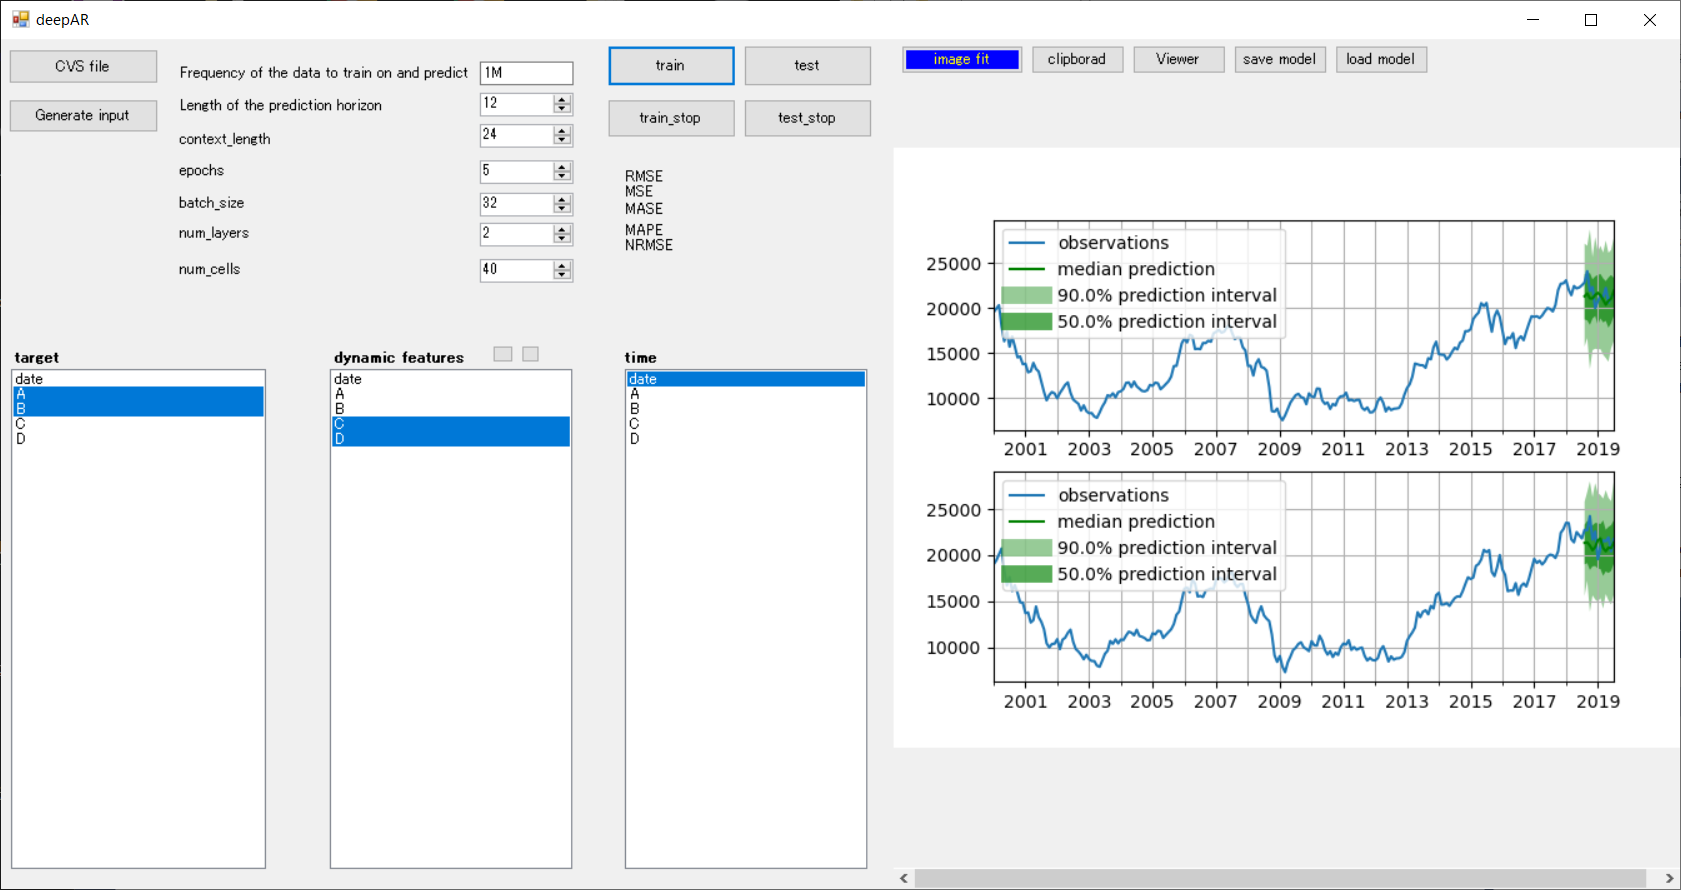Increase batch_size with up arrow
The height and width of the screenshot is (890, 1681).
tap(562, 198)
